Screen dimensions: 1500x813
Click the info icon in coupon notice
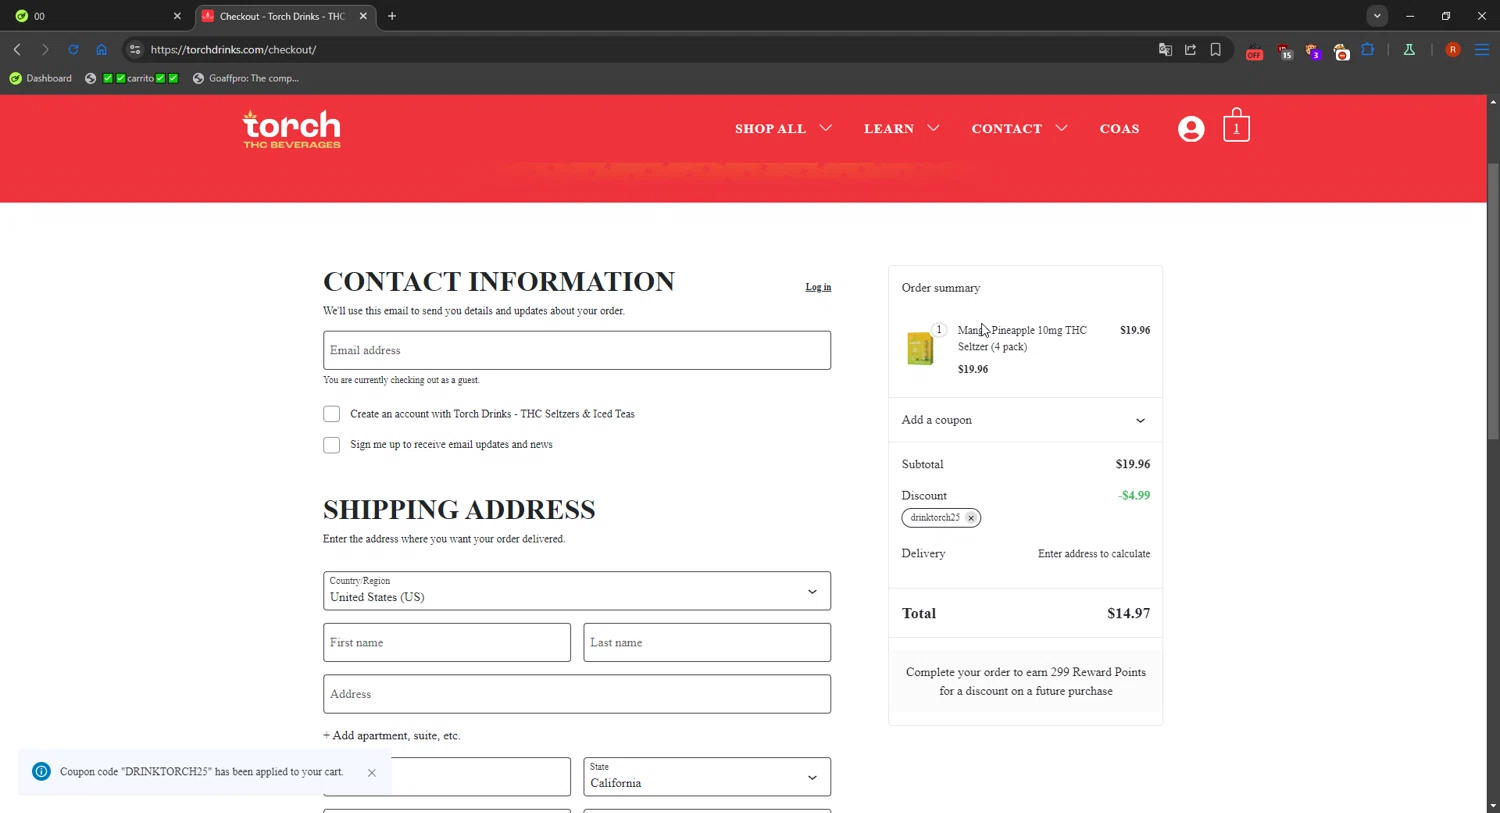coord(41,771)
